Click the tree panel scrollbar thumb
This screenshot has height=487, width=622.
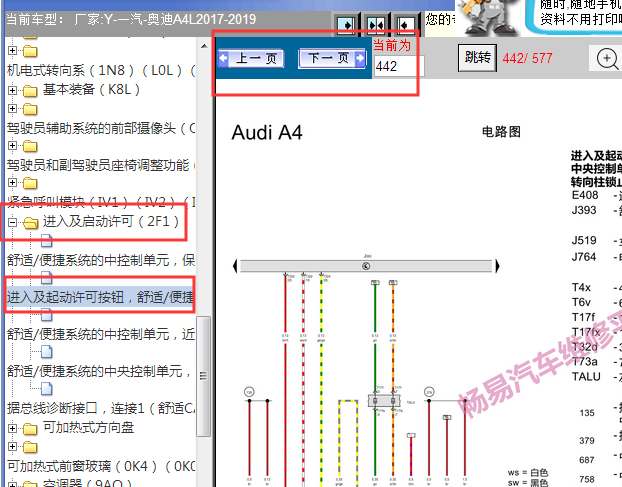coord(203,376)
